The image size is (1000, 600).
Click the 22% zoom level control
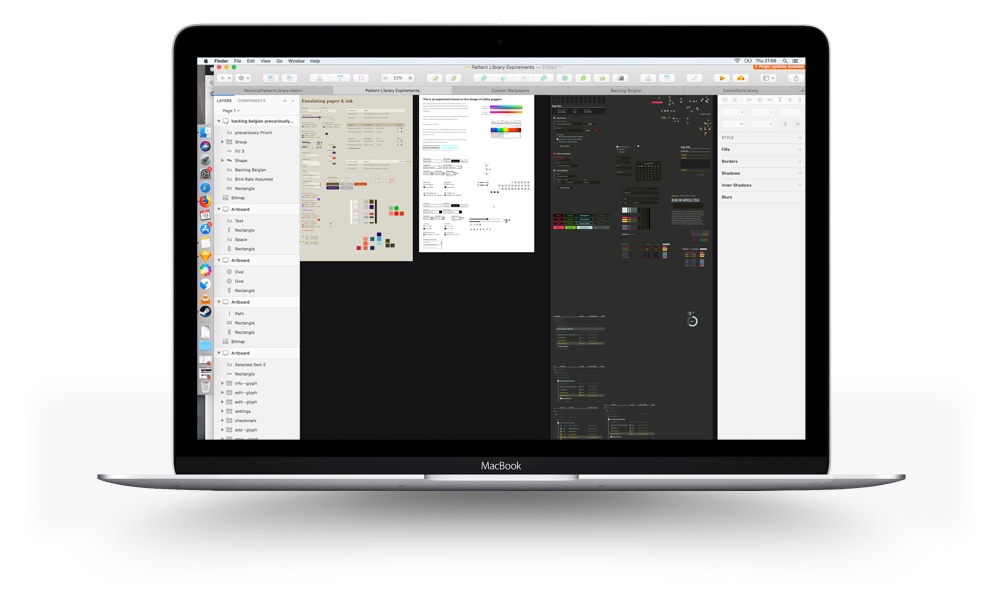pyautogui.click(x=397, y=77)
